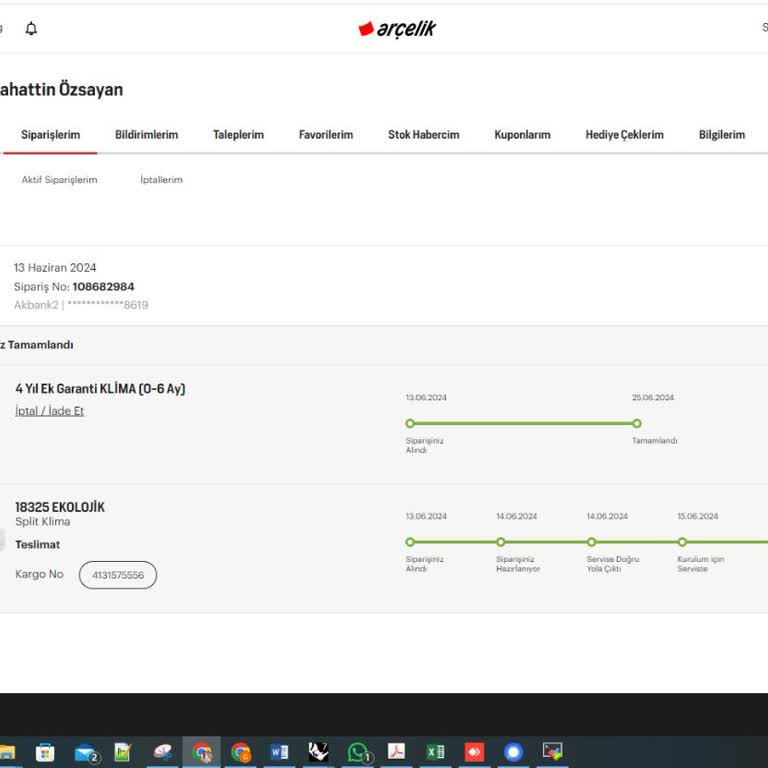Viewport: 768px width, 768px height.
Task: Click the notification bell icon
Action: pos(31,29)
